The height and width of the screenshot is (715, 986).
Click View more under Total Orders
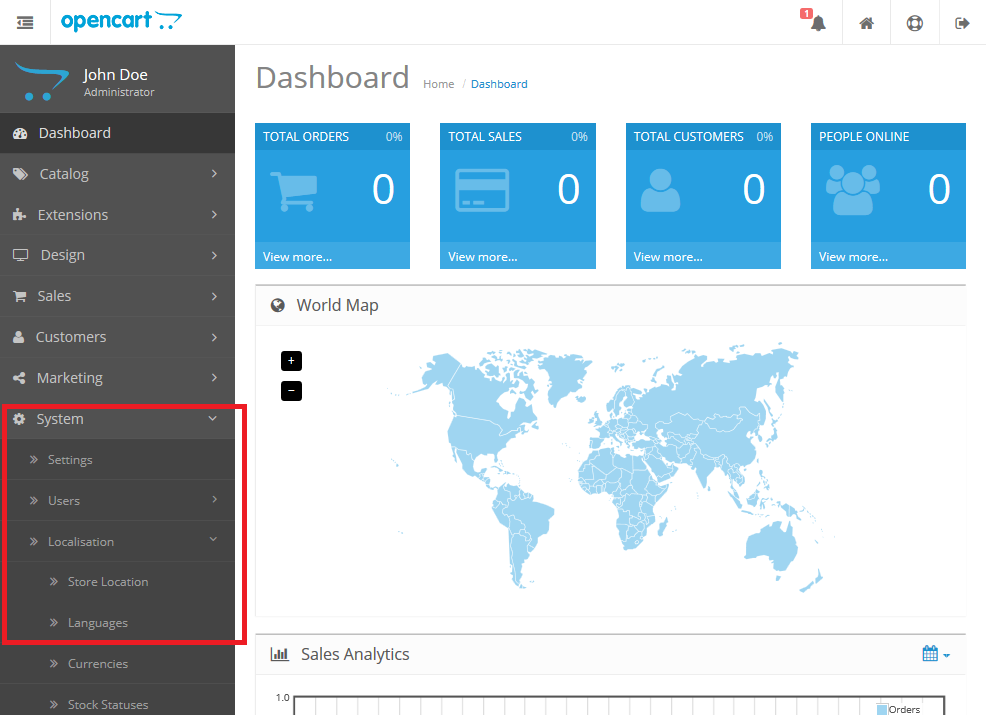pyautogui.click(x=297, y=257)
